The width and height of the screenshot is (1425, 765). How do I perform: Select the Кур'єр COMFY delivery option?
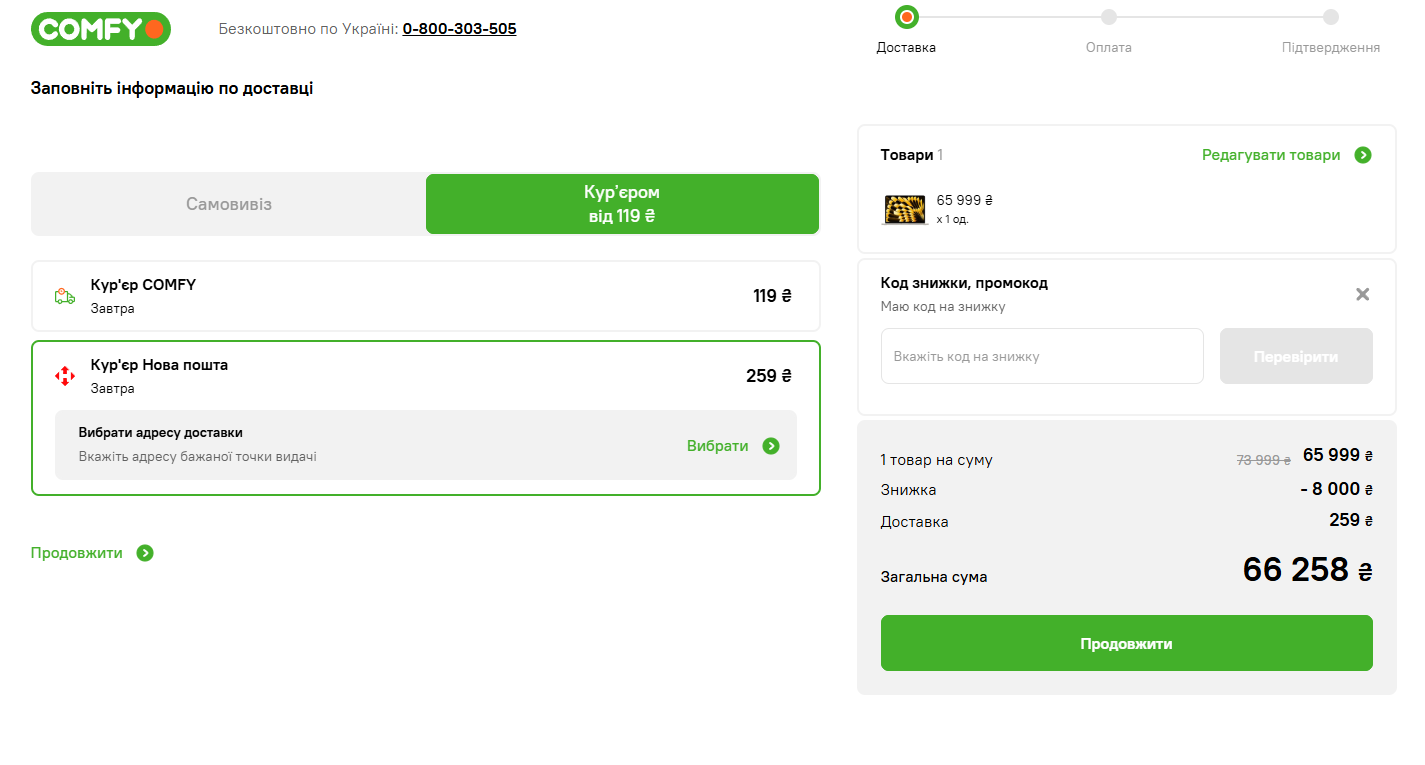click(x=425, y=296)
